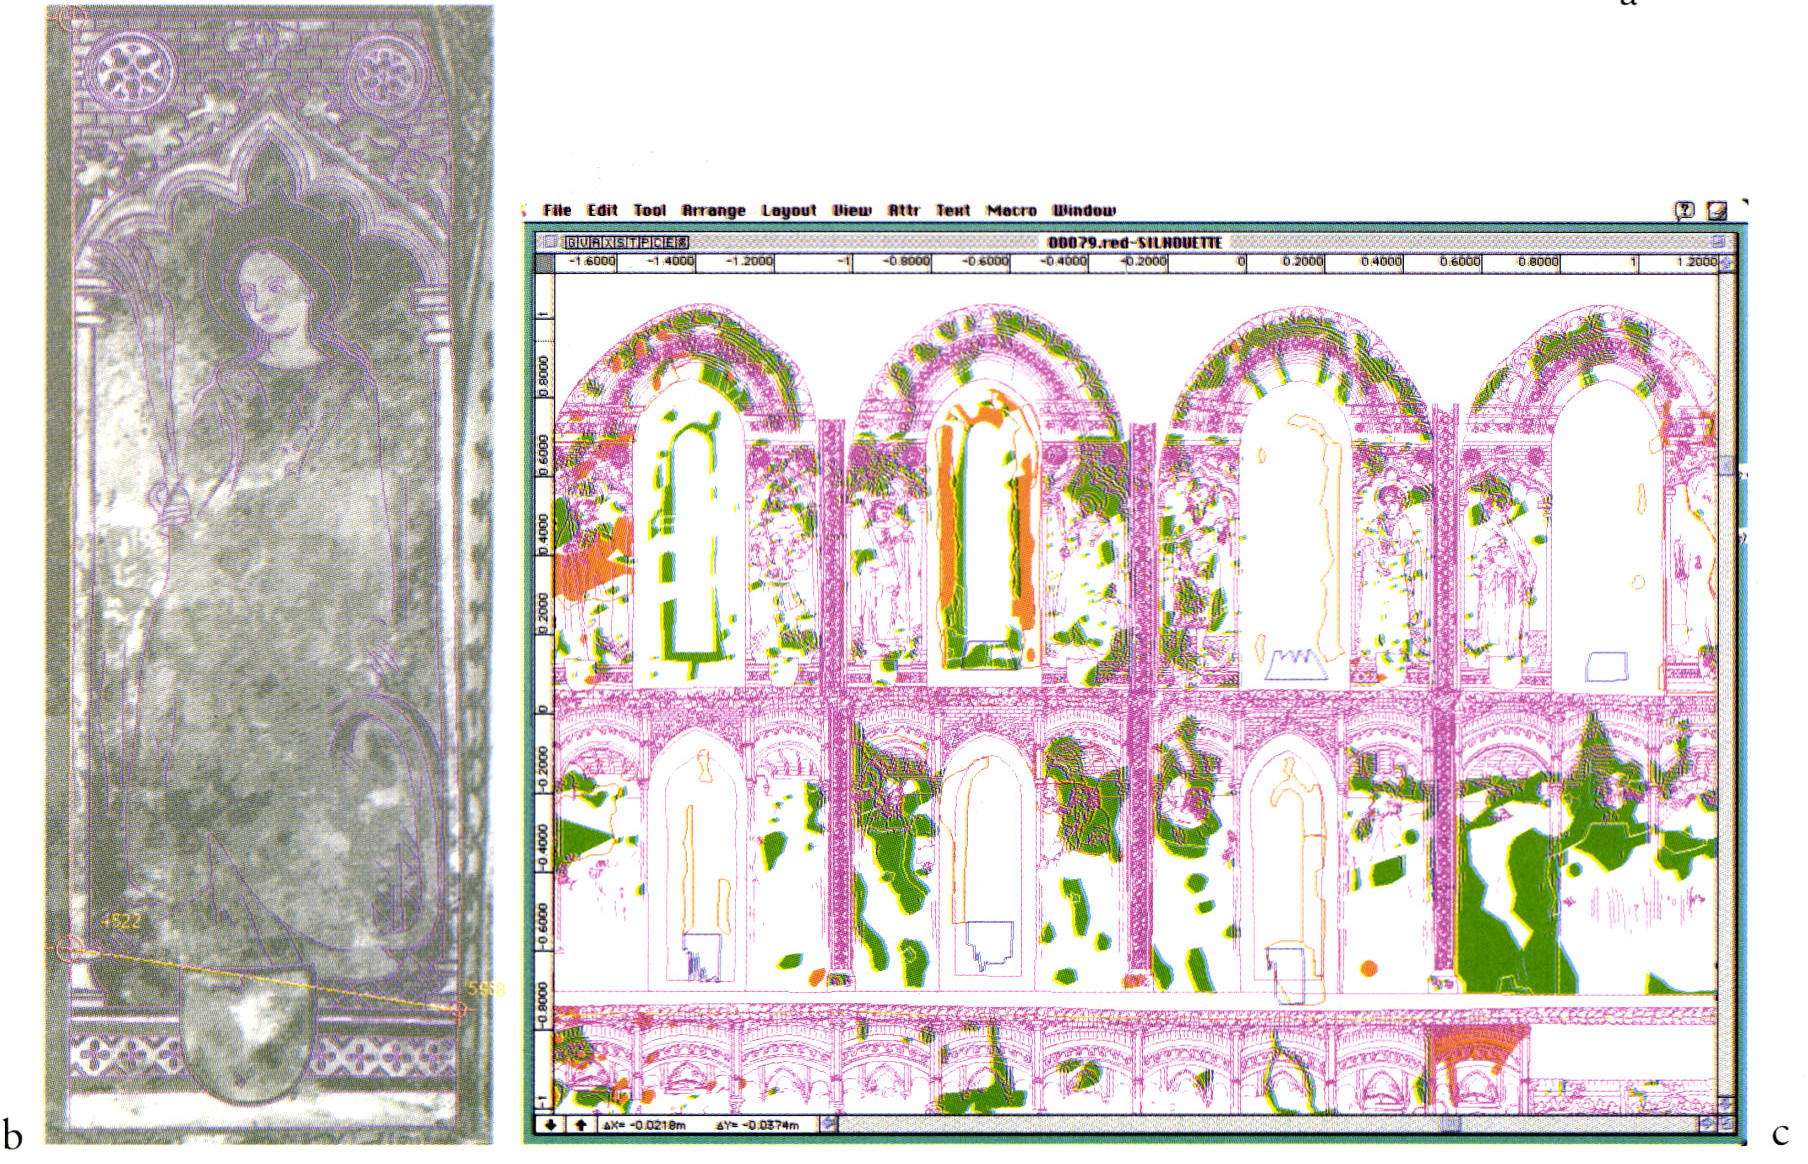Click the G button in the title bar

coord(571,243)
